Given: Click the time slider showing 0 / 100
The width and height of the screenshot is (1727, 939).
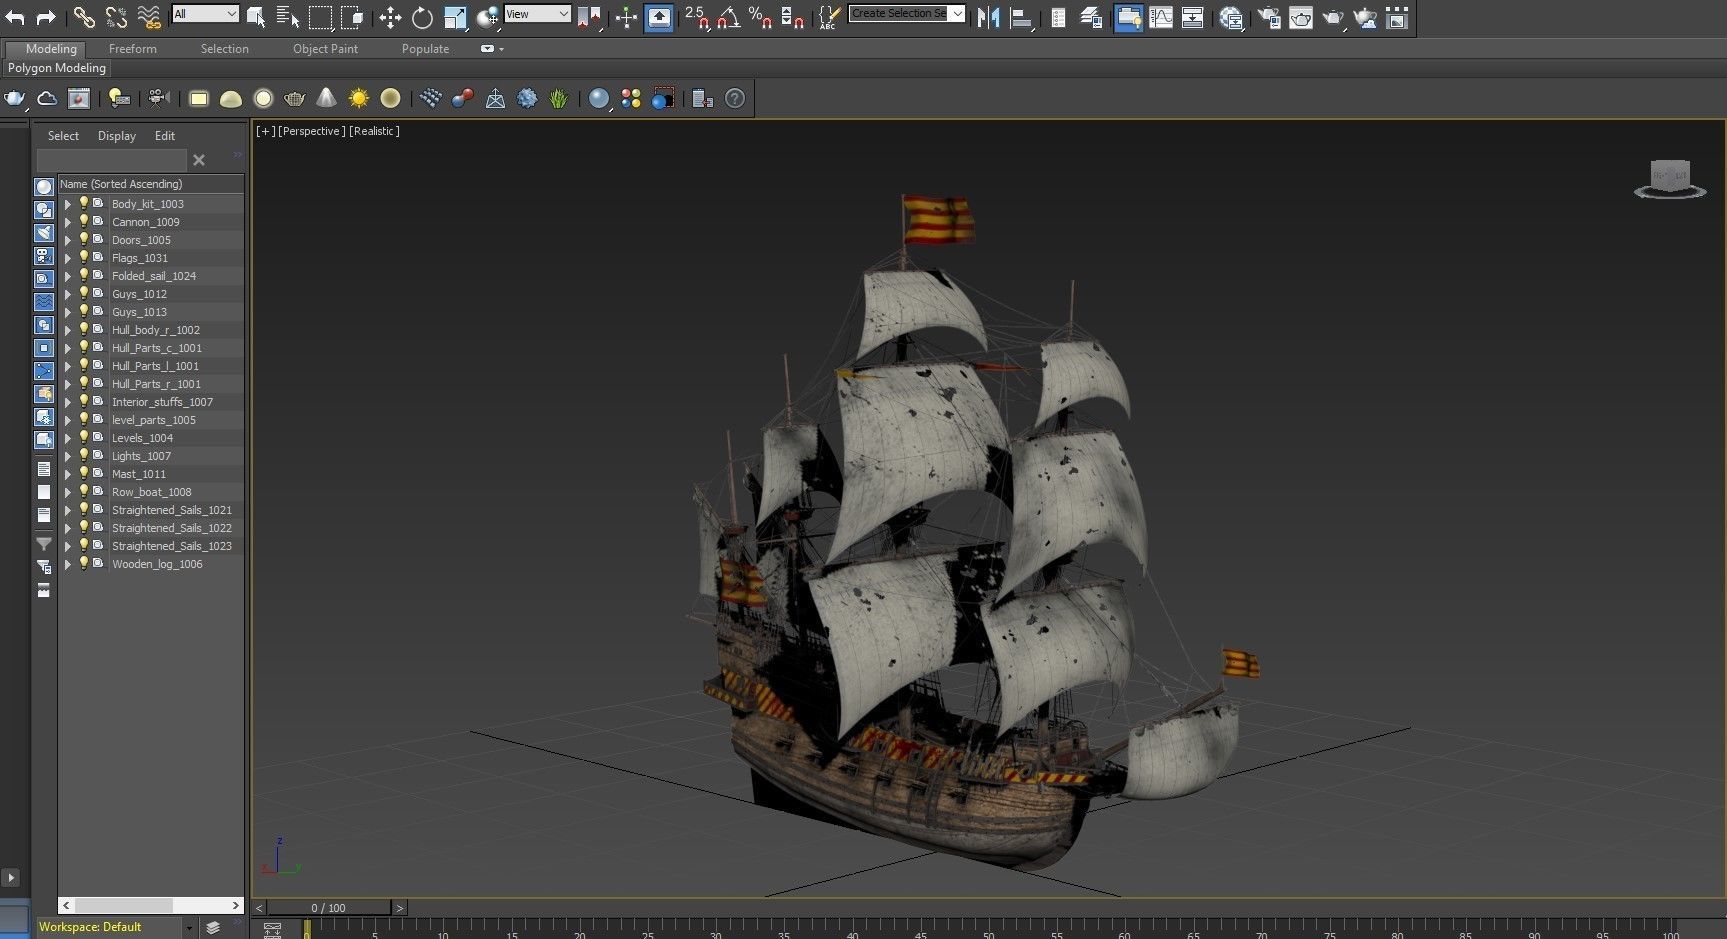Looking at the screenshot, I should [x=328, y=908].
